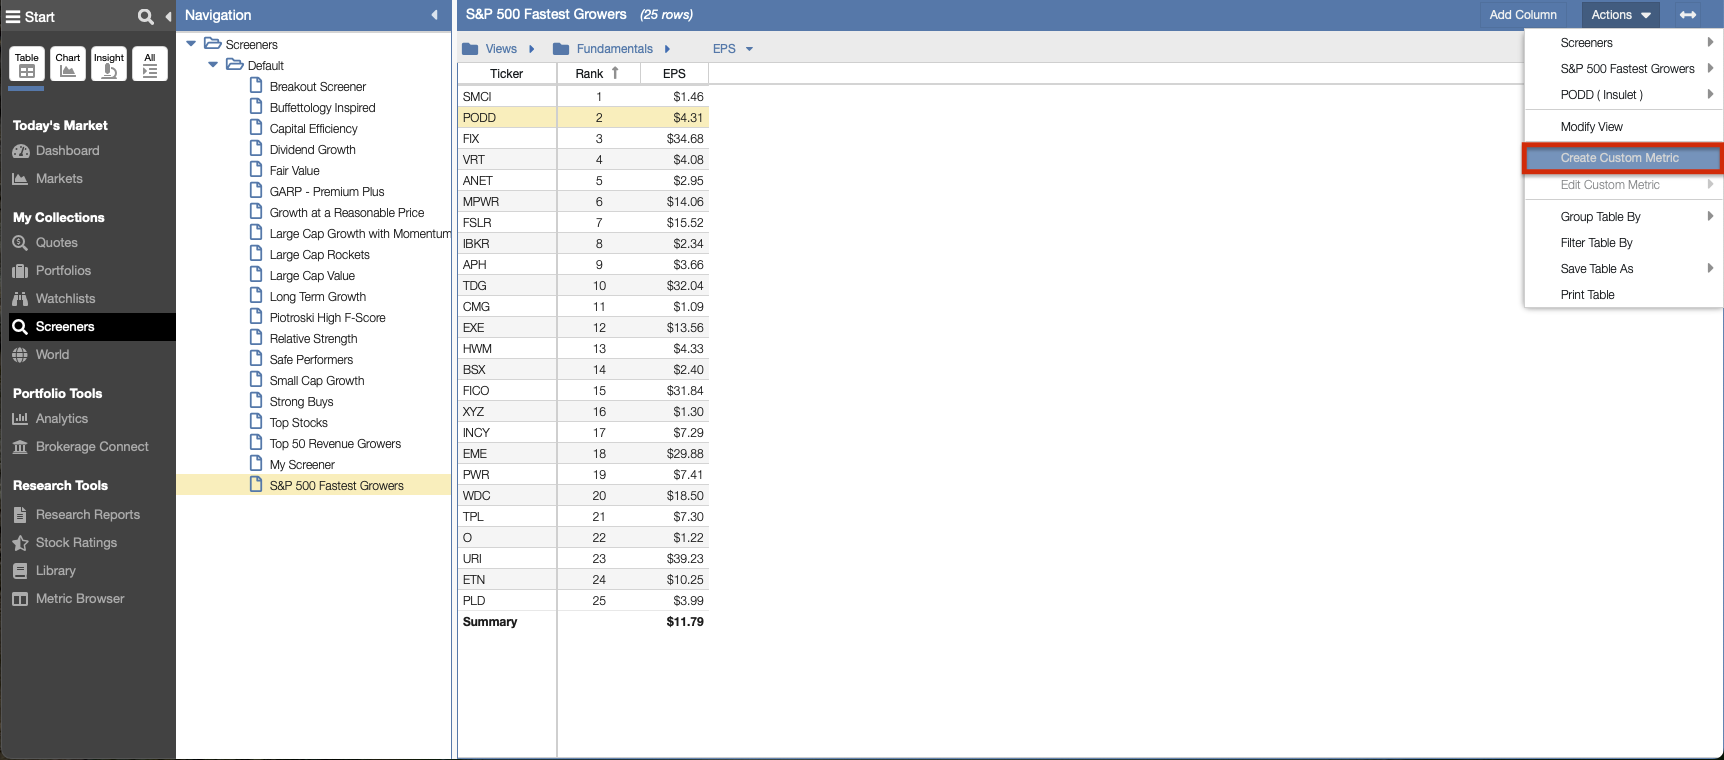Click the Watchlists binoculars icon
1724x760 pixels.
point(20,299)
